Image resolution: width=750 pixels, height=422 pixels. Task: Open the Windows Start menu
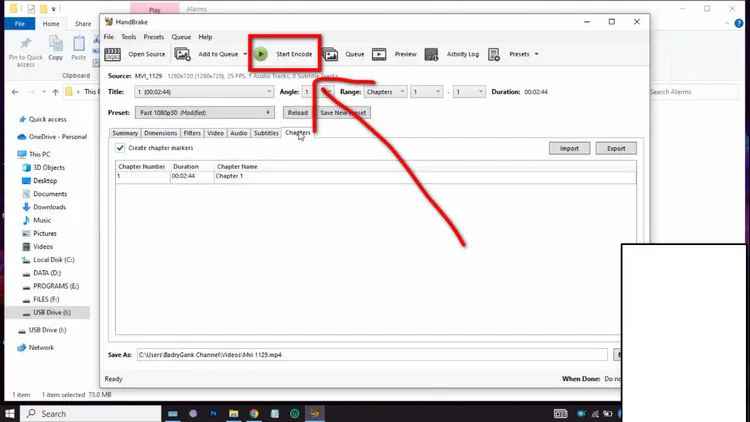(10, 413)
